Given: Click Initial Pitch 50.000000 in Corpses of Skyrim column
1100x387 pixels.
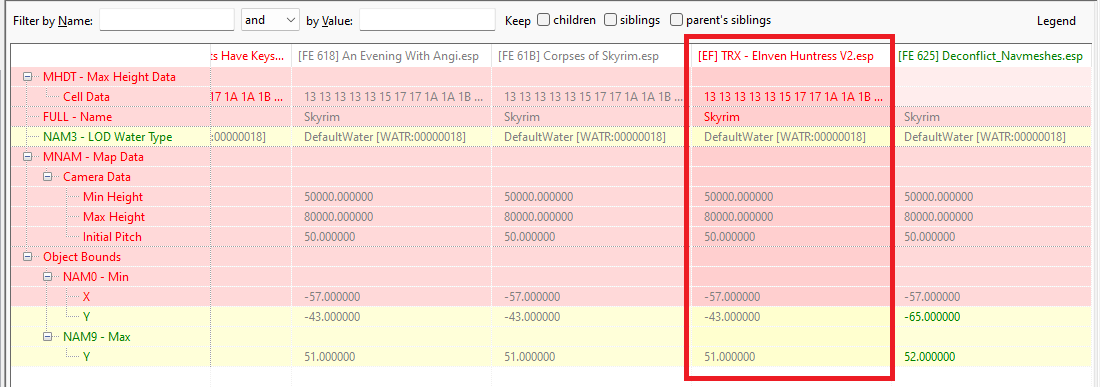Looking at the screenshot, I should coord(530,237).
